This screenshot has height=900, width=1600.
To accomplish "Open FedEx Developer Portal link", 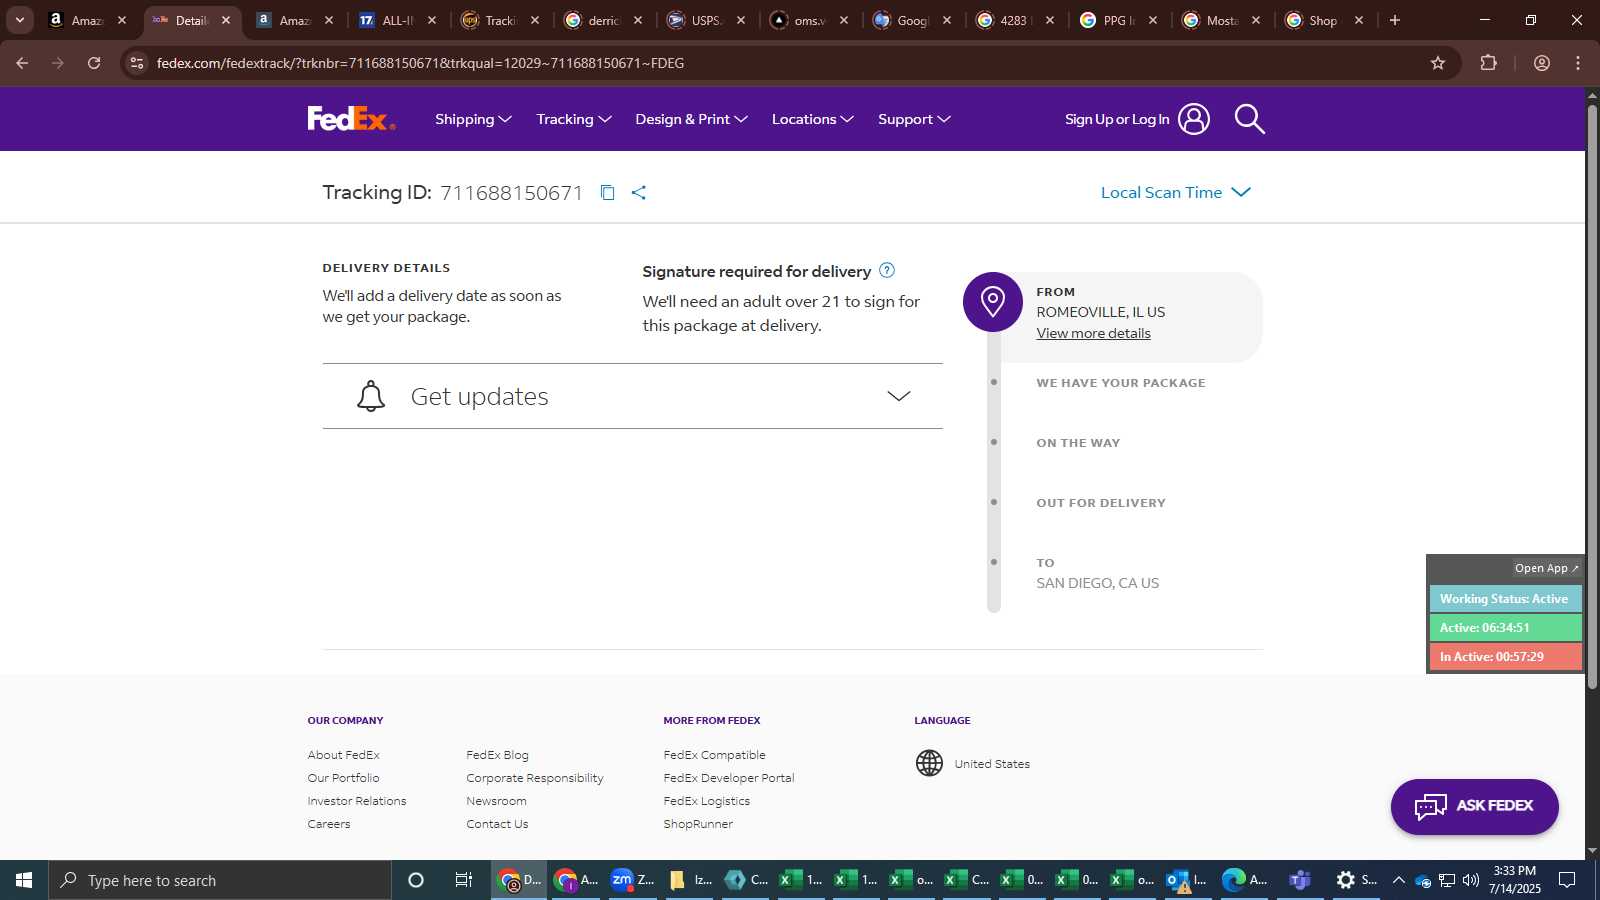I will 729,778.
